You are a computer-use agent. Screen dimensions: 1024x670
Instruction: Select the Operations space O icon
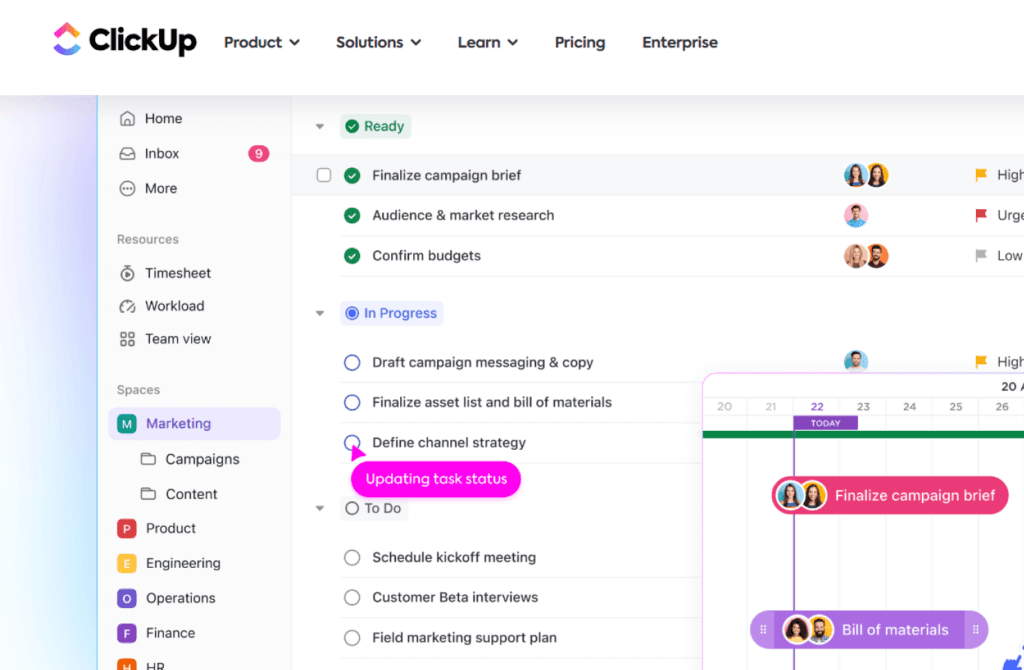pos(127,598)
